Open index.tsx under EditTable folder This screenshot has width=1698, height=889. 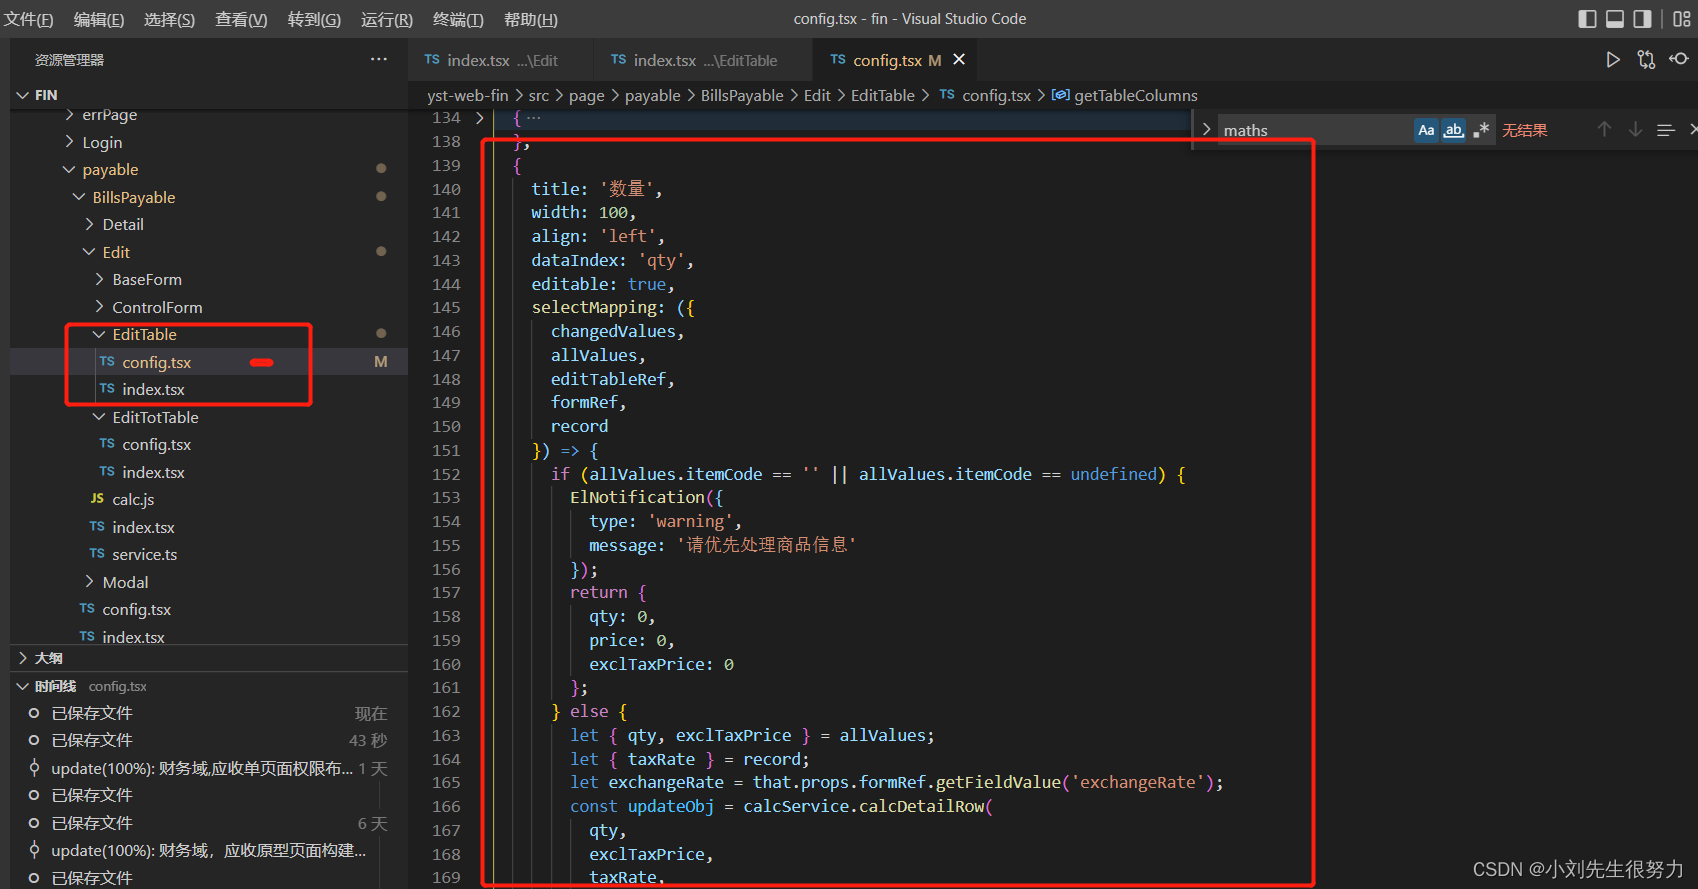click(x=153, y=389)
